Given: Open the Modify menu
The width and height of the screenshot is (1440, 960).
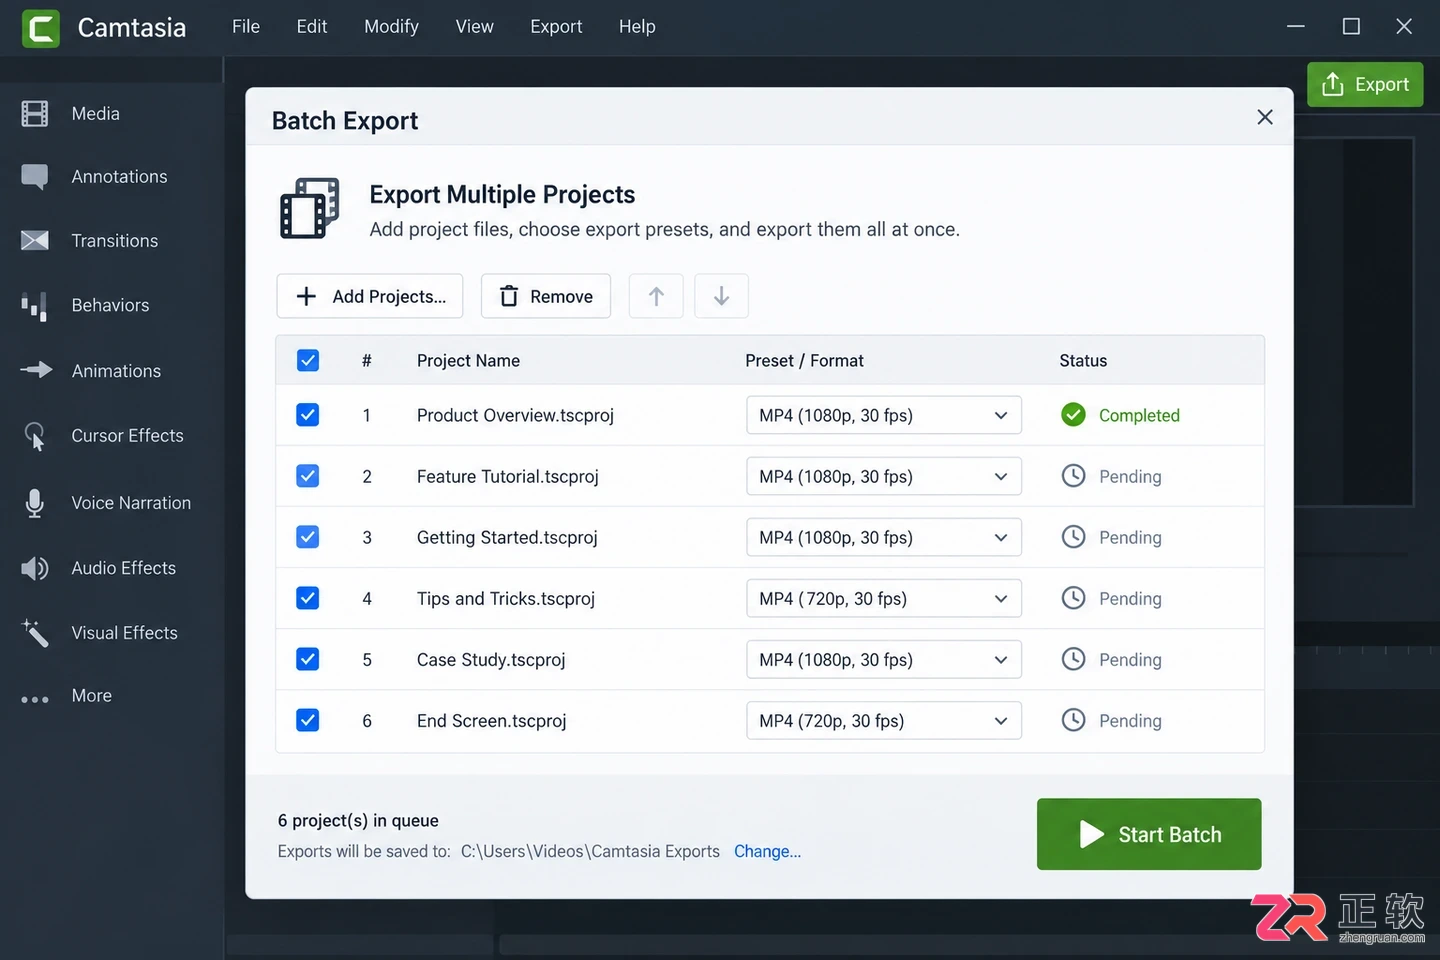Looking at the screenshot, I should [x=391, y=27].
